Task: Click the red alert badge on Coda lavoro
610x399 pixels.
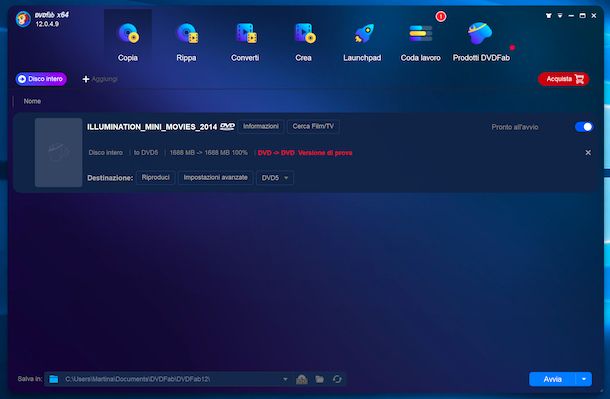Action: (x=441, y=16)
